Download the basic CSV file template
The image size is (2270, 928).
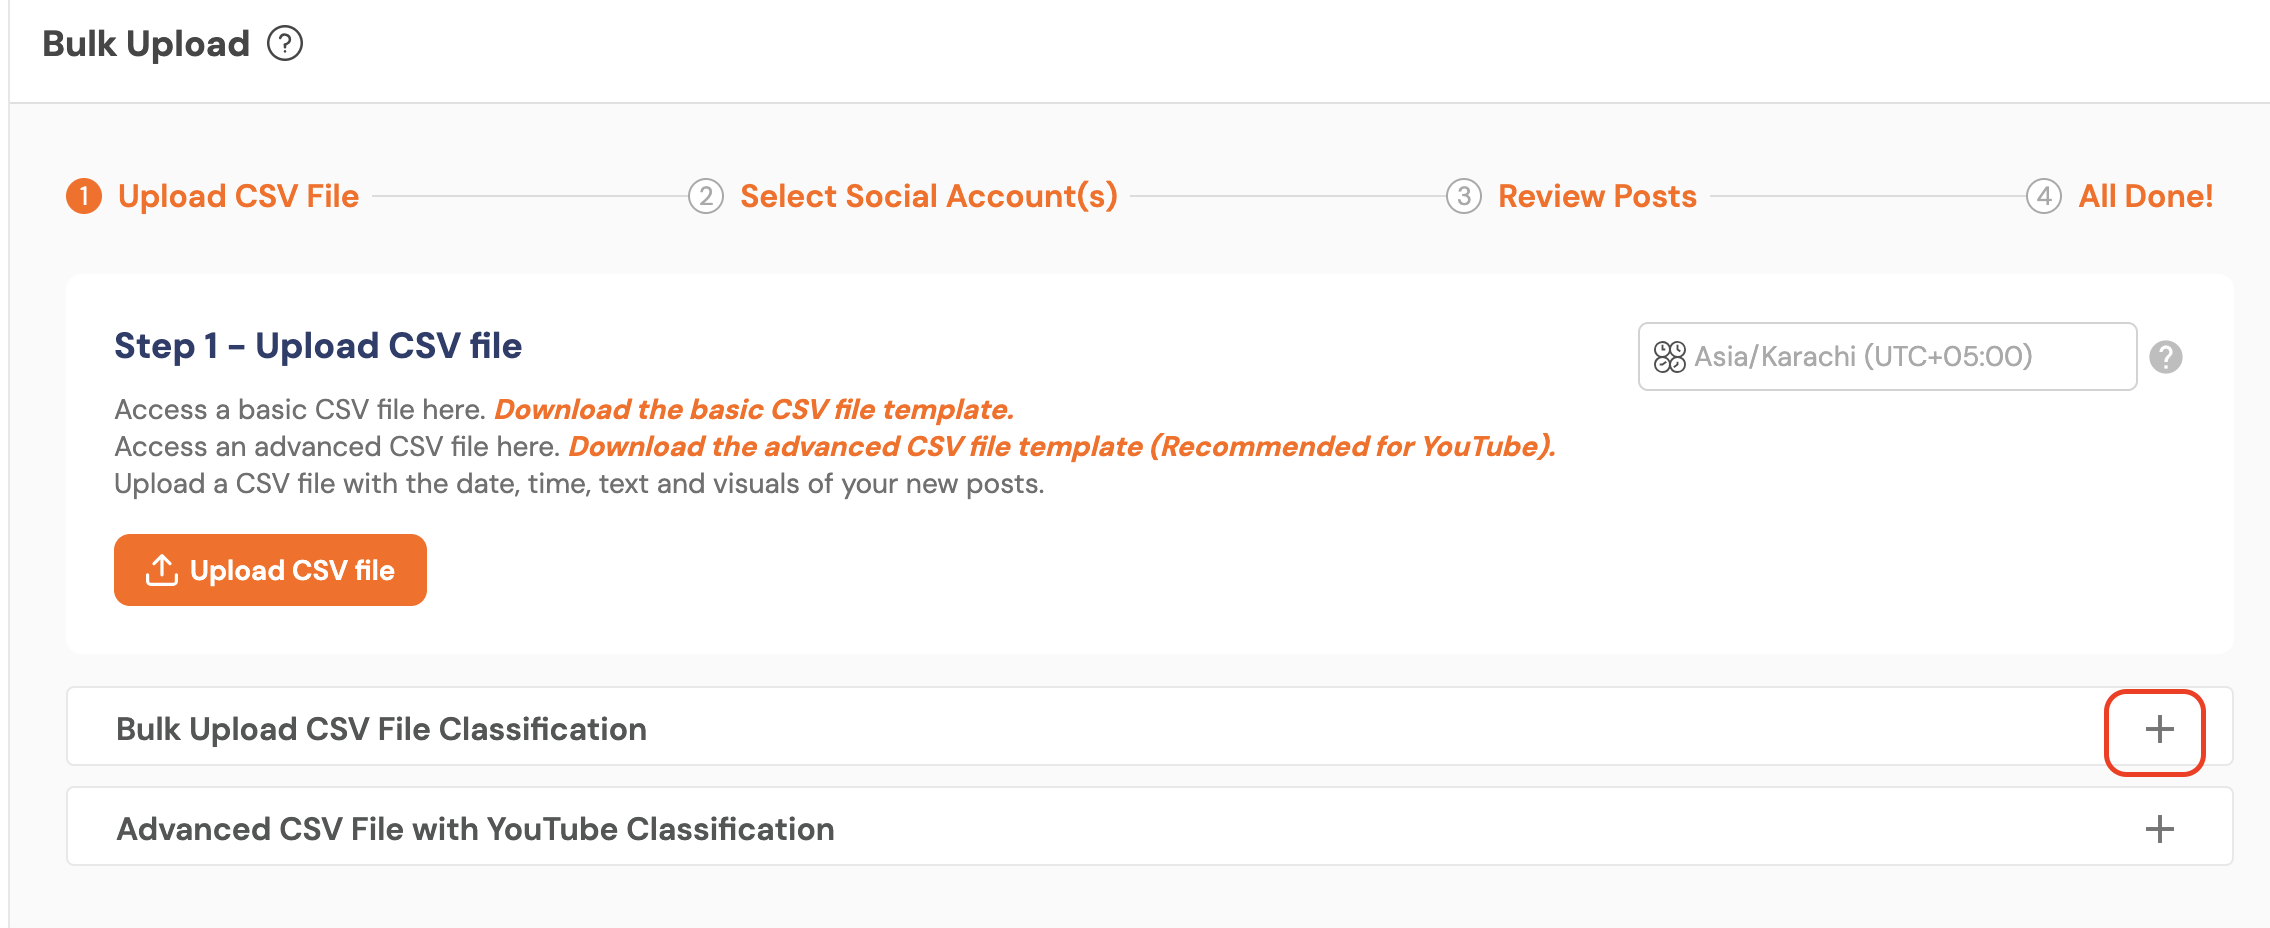tap(754, 410)
